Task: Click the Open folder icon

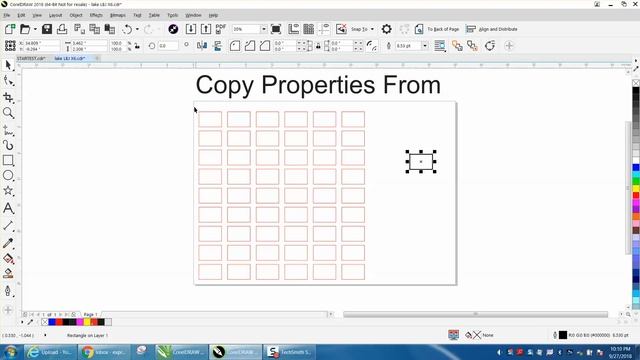Action: coord(25,29)
